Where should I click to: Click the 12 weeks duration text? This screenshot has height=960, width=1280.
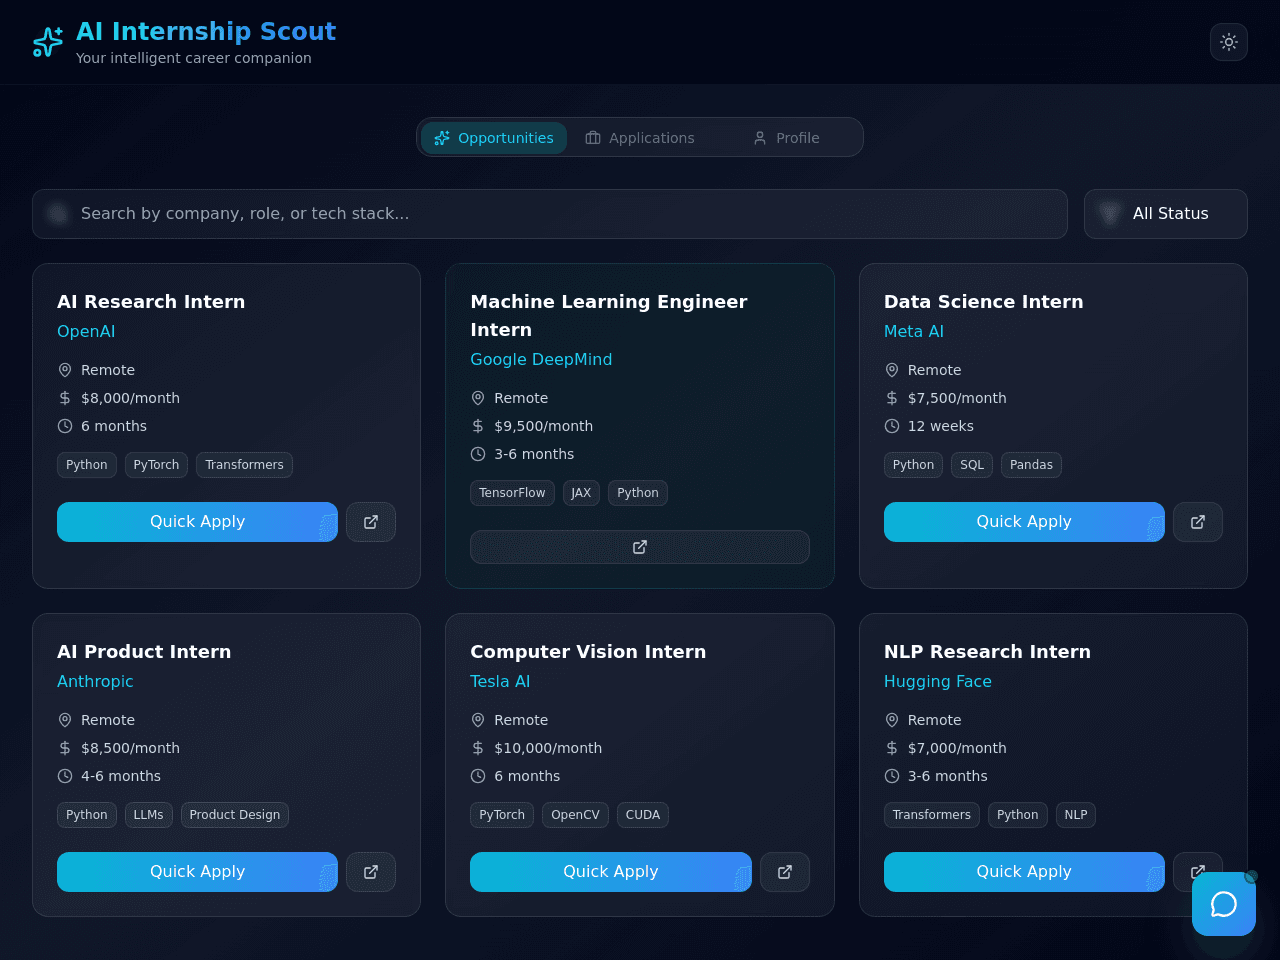click(940, 426)
